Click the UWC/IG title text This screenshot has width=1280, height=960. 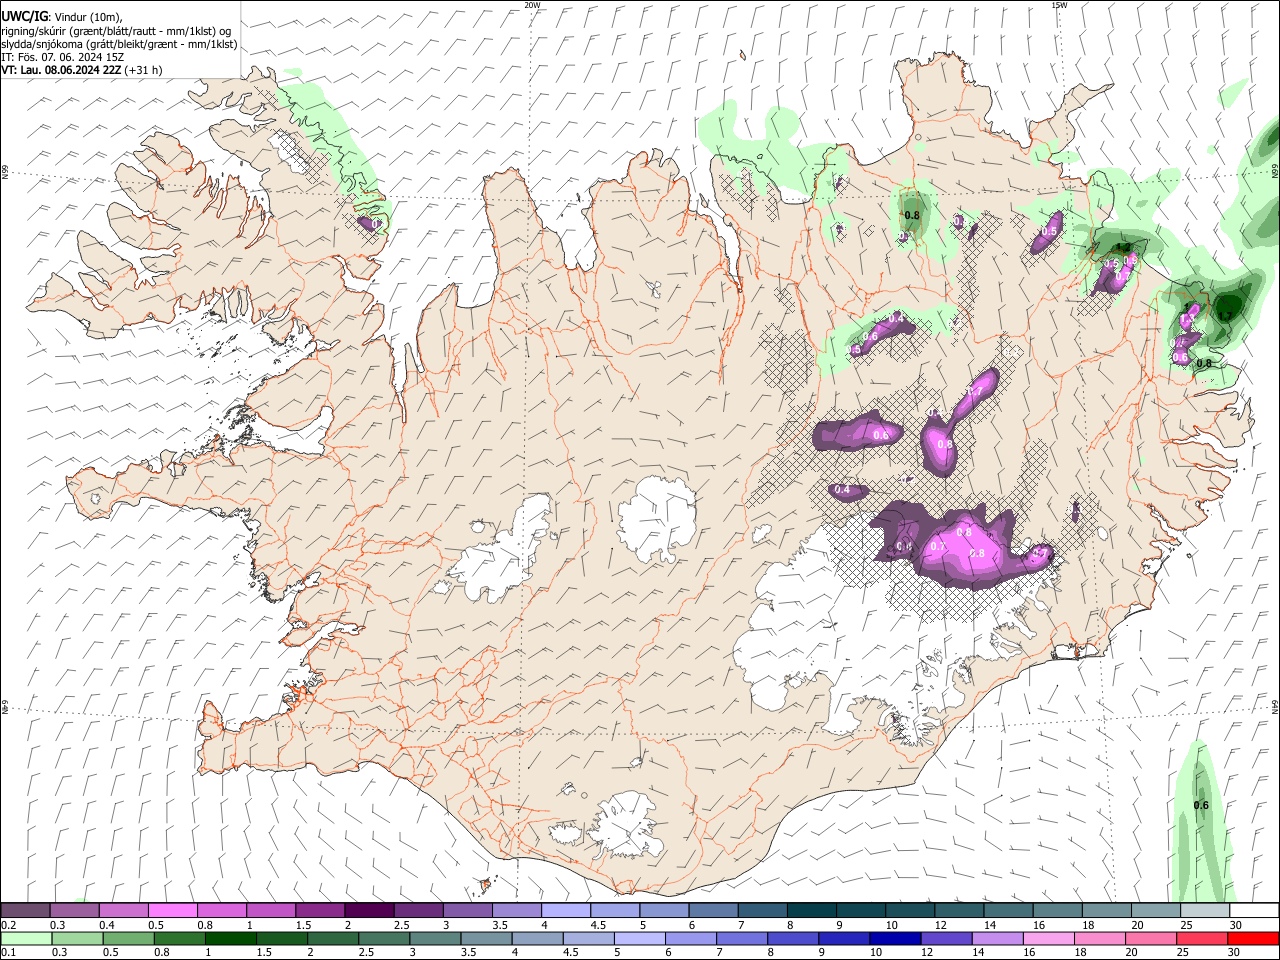(24, 16)
